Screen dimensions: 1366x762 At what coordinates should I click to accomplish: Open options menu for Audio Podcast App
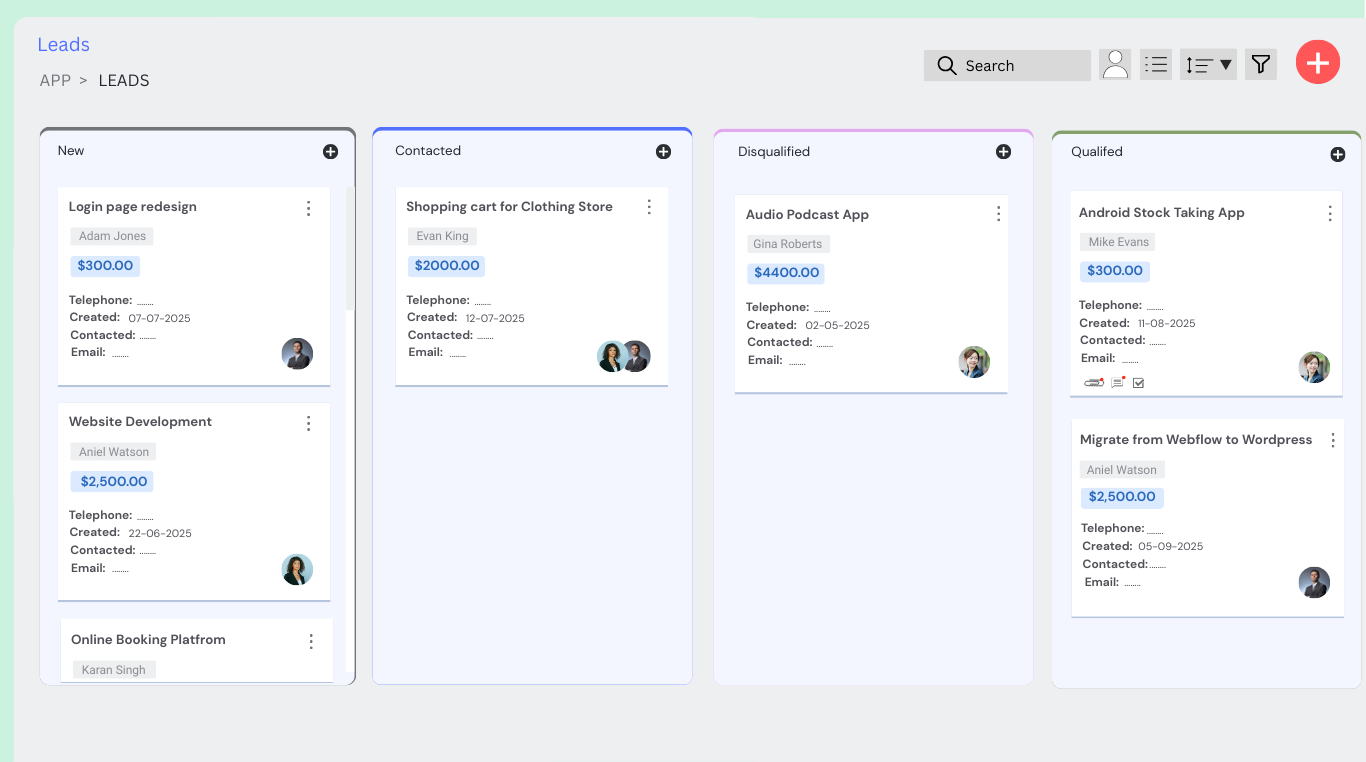pos(998,214)
